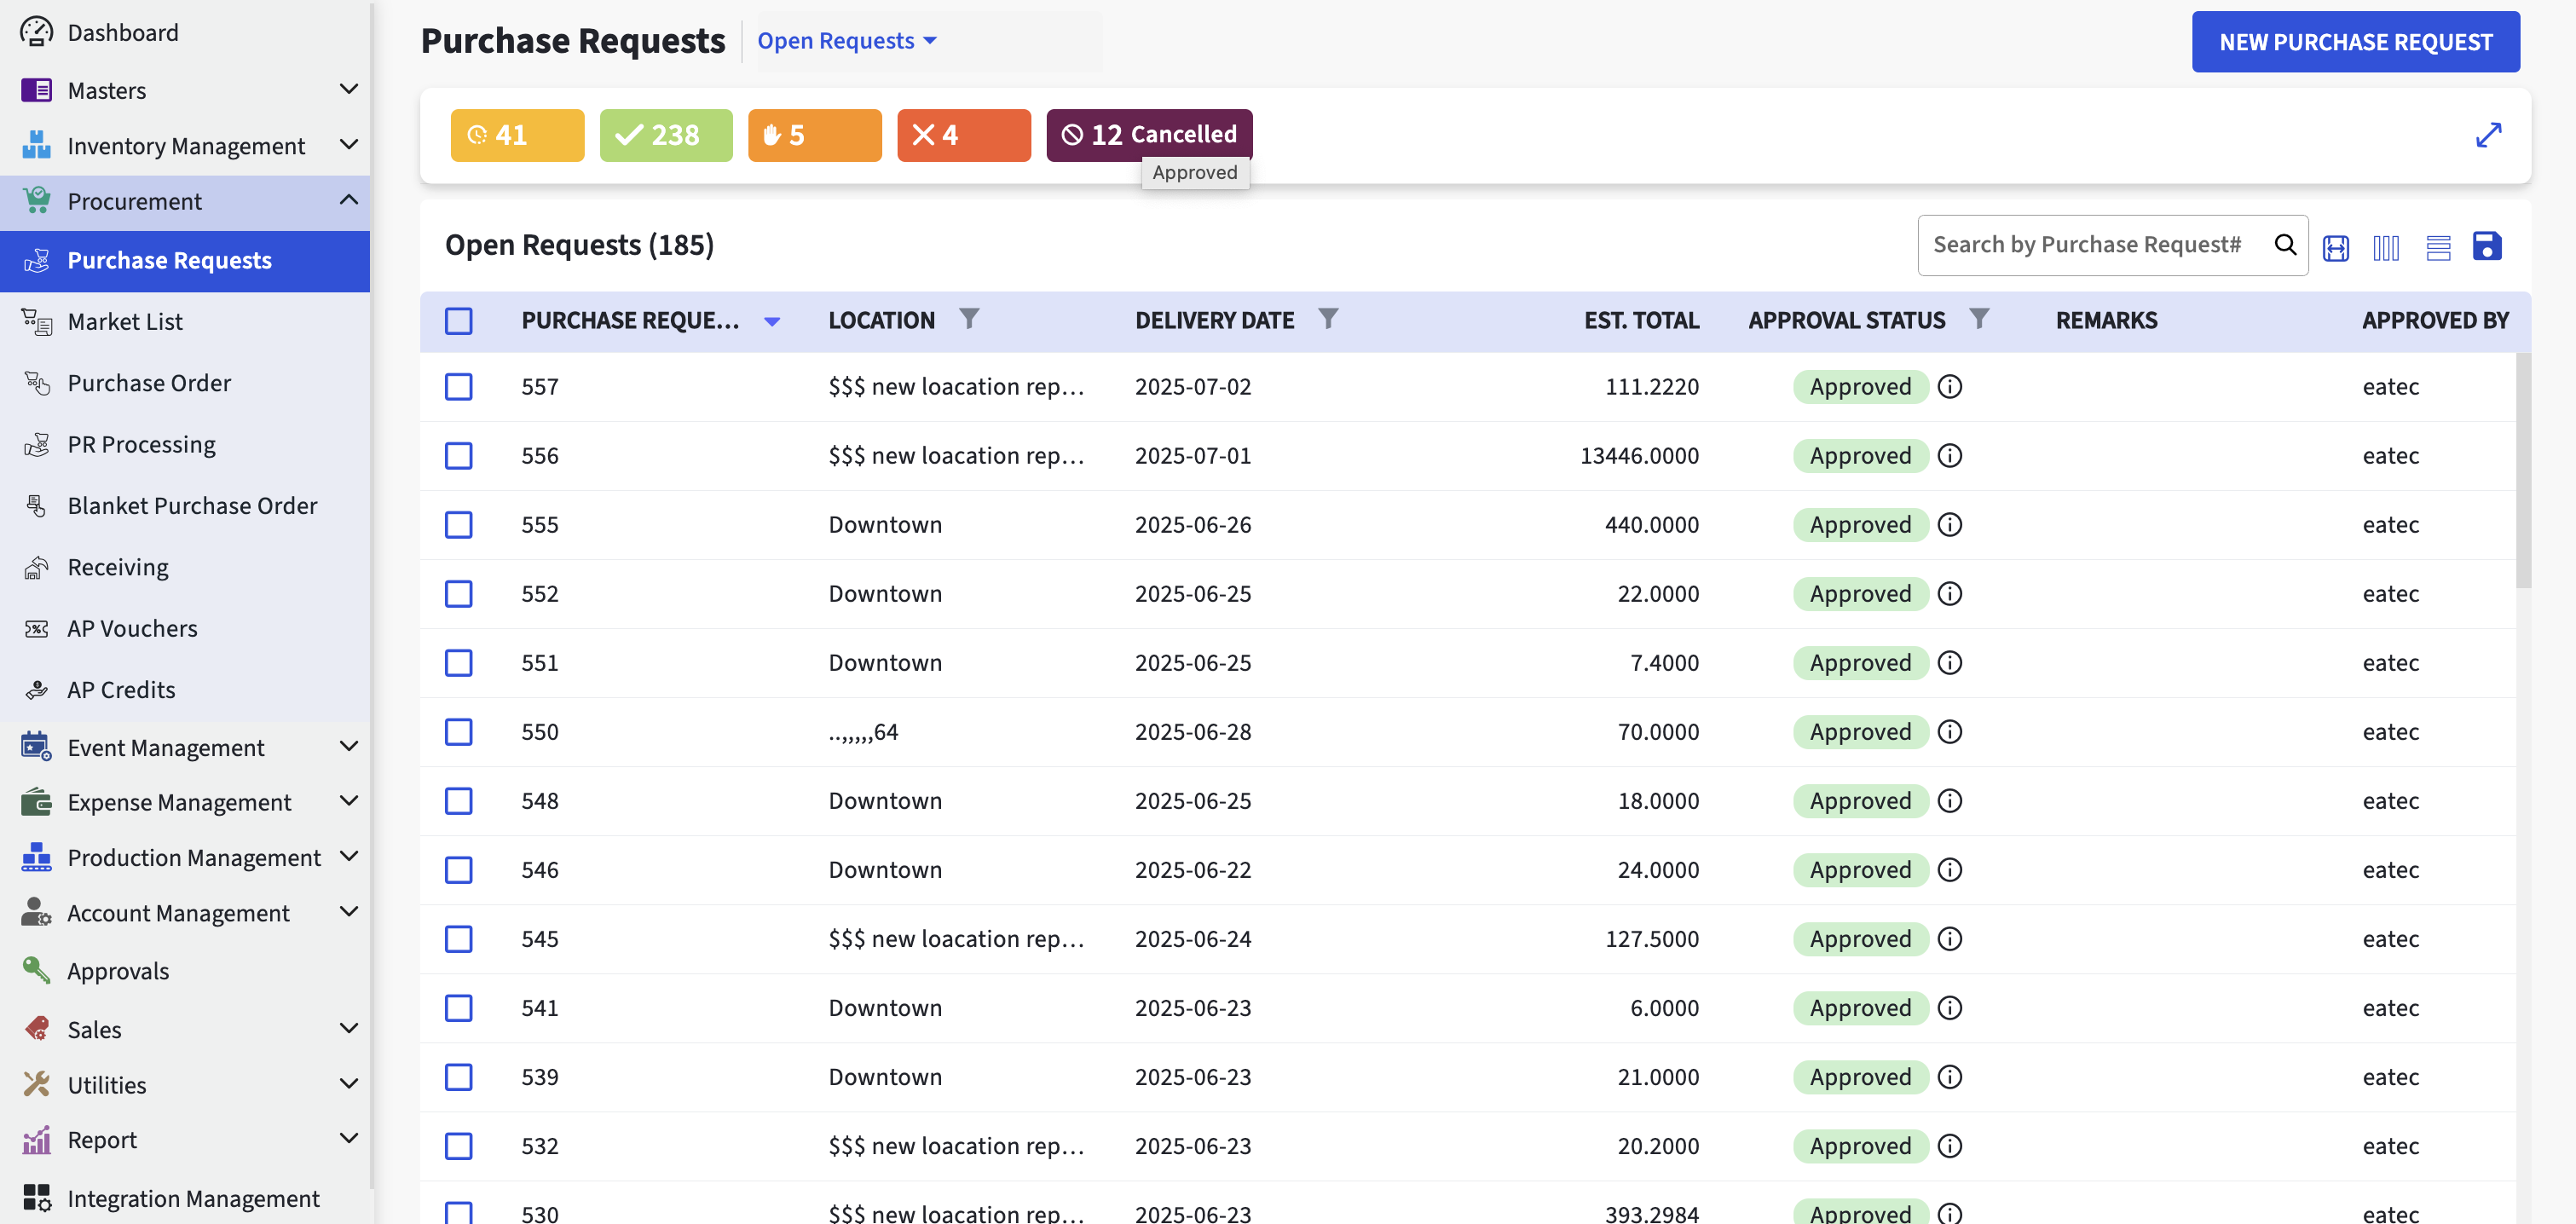The image size is (2576, 1224).
Task: Open Purchase Order in the sidebar
Action: [148, 383]
